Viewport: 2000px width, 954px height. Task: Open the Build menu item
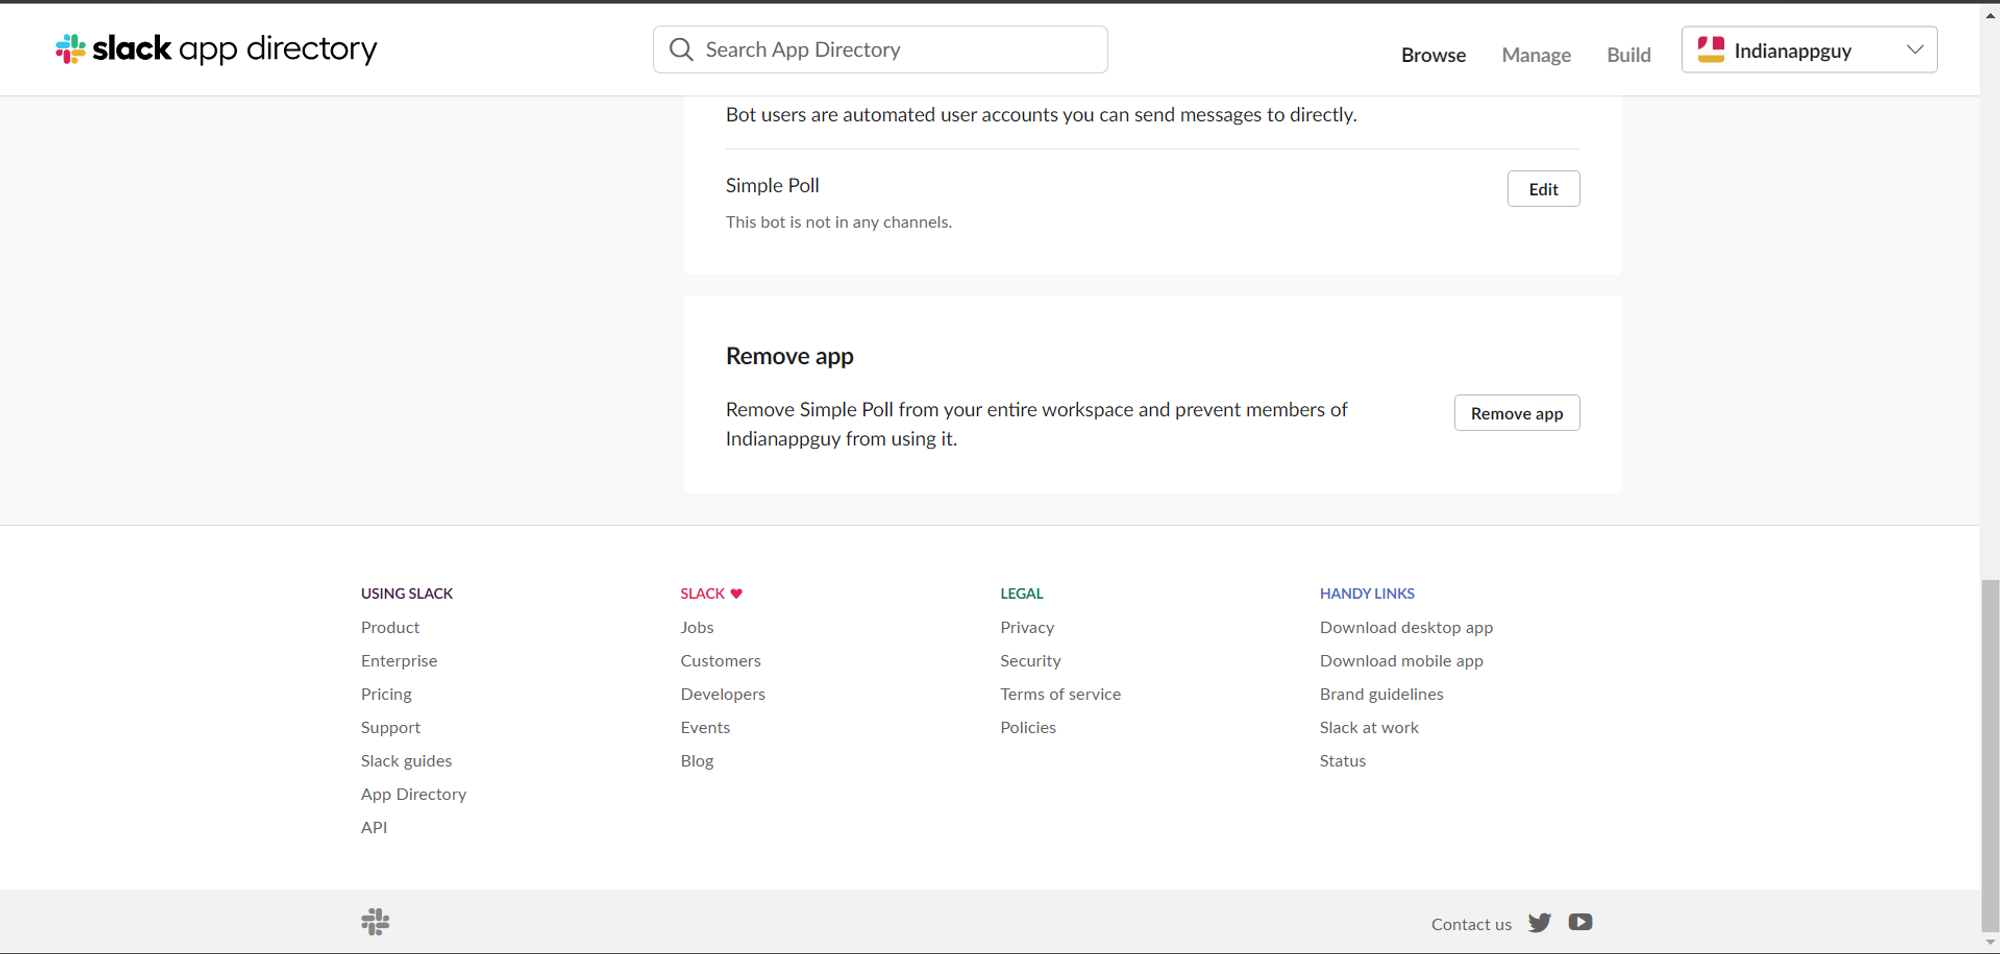pos(1628,55)
